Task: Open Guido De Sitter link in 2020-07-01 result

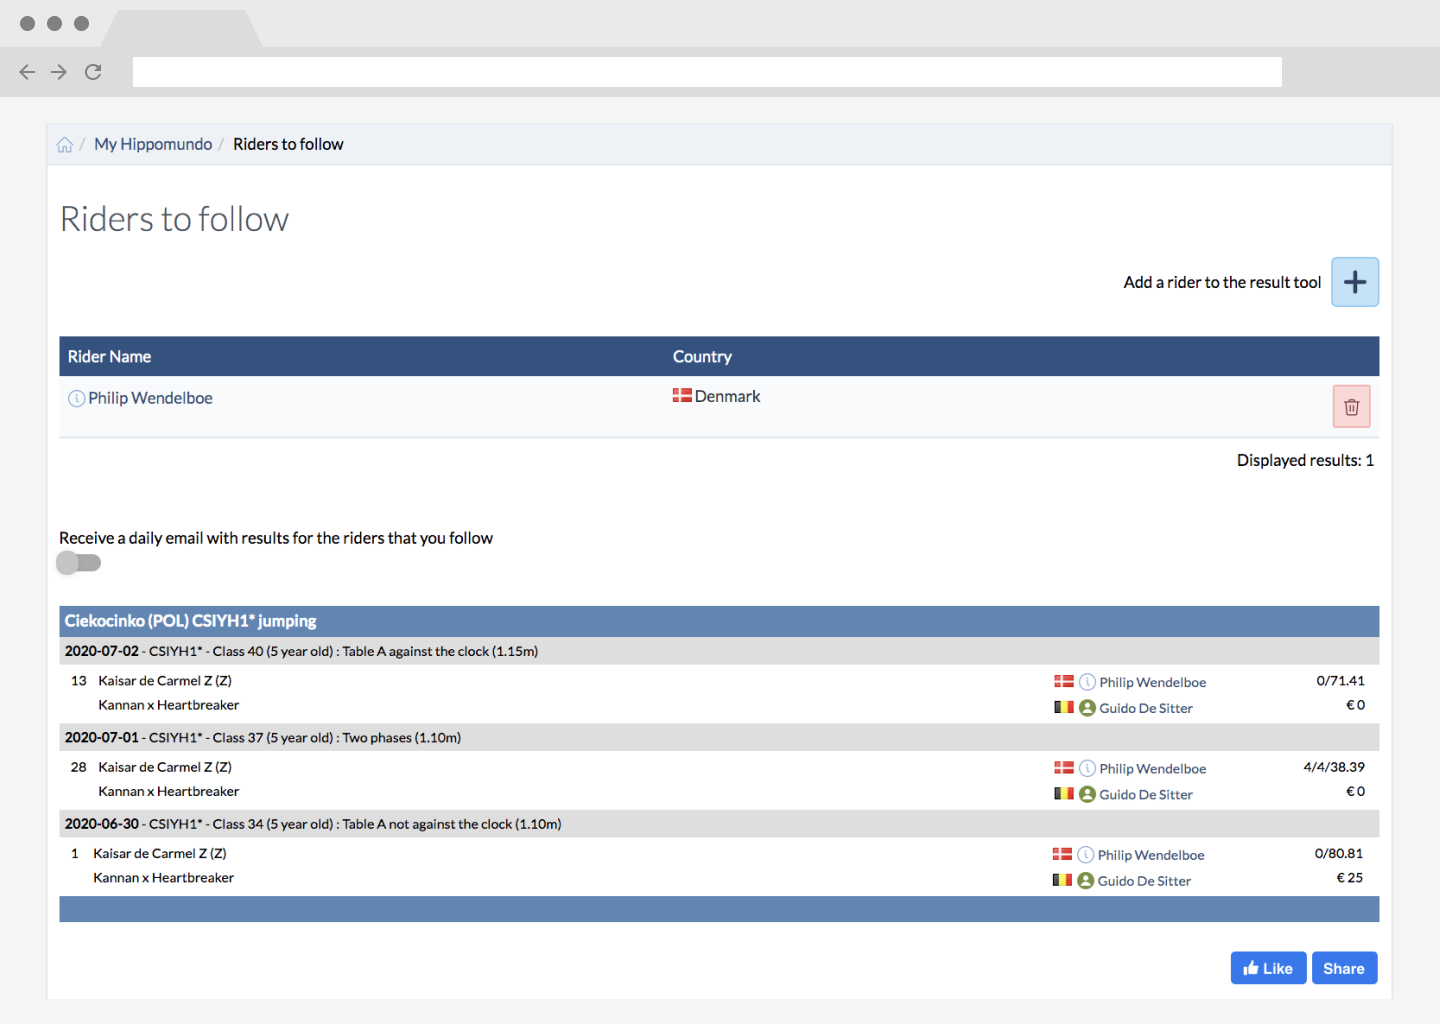Action: (x=1146, y=794)
